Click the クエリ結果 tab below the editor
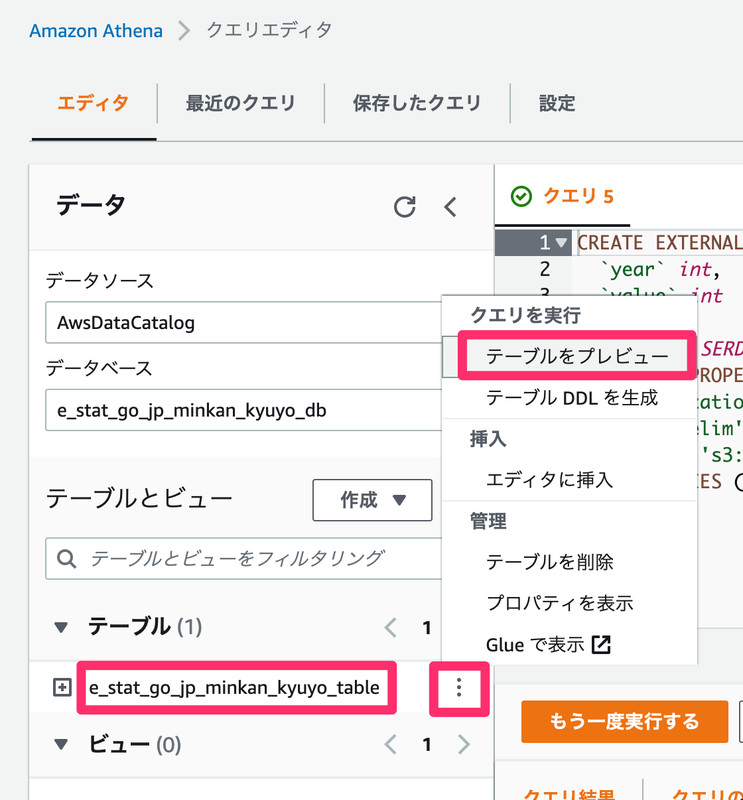Image resolution: width=743 pixels, height=800 pixels. pyautogui.click(x=568, y=793)
